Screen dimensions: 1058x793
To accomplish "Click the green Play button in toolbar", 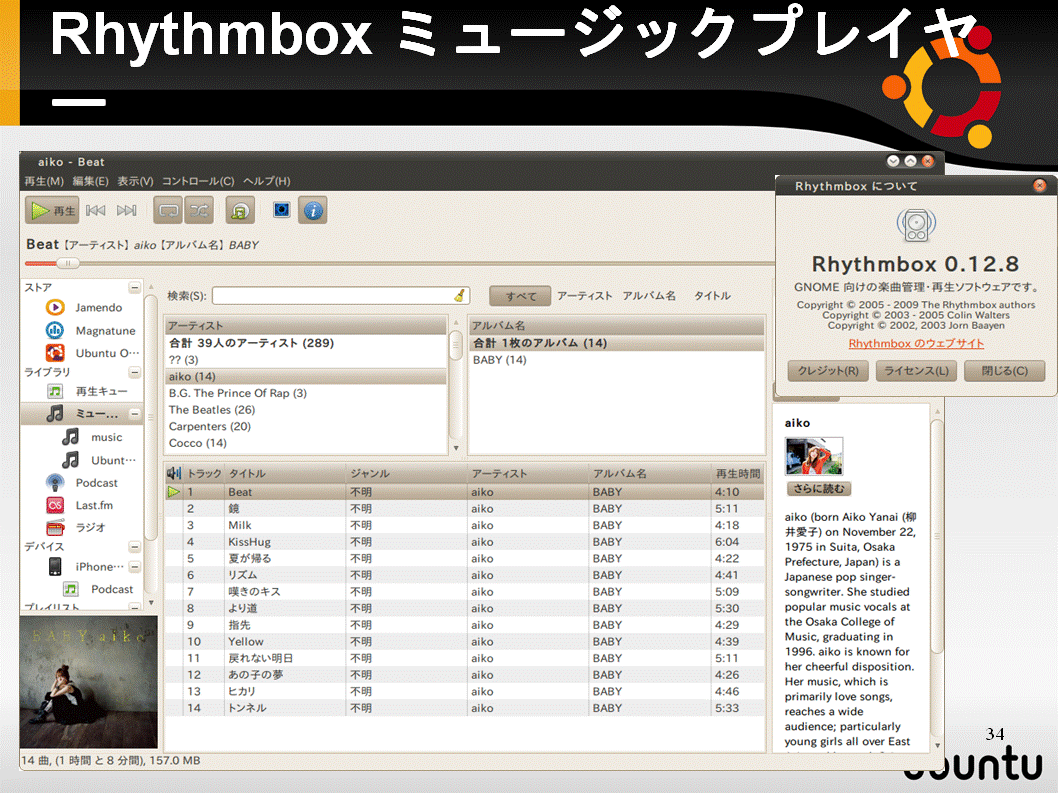I will tap(53, 211).
